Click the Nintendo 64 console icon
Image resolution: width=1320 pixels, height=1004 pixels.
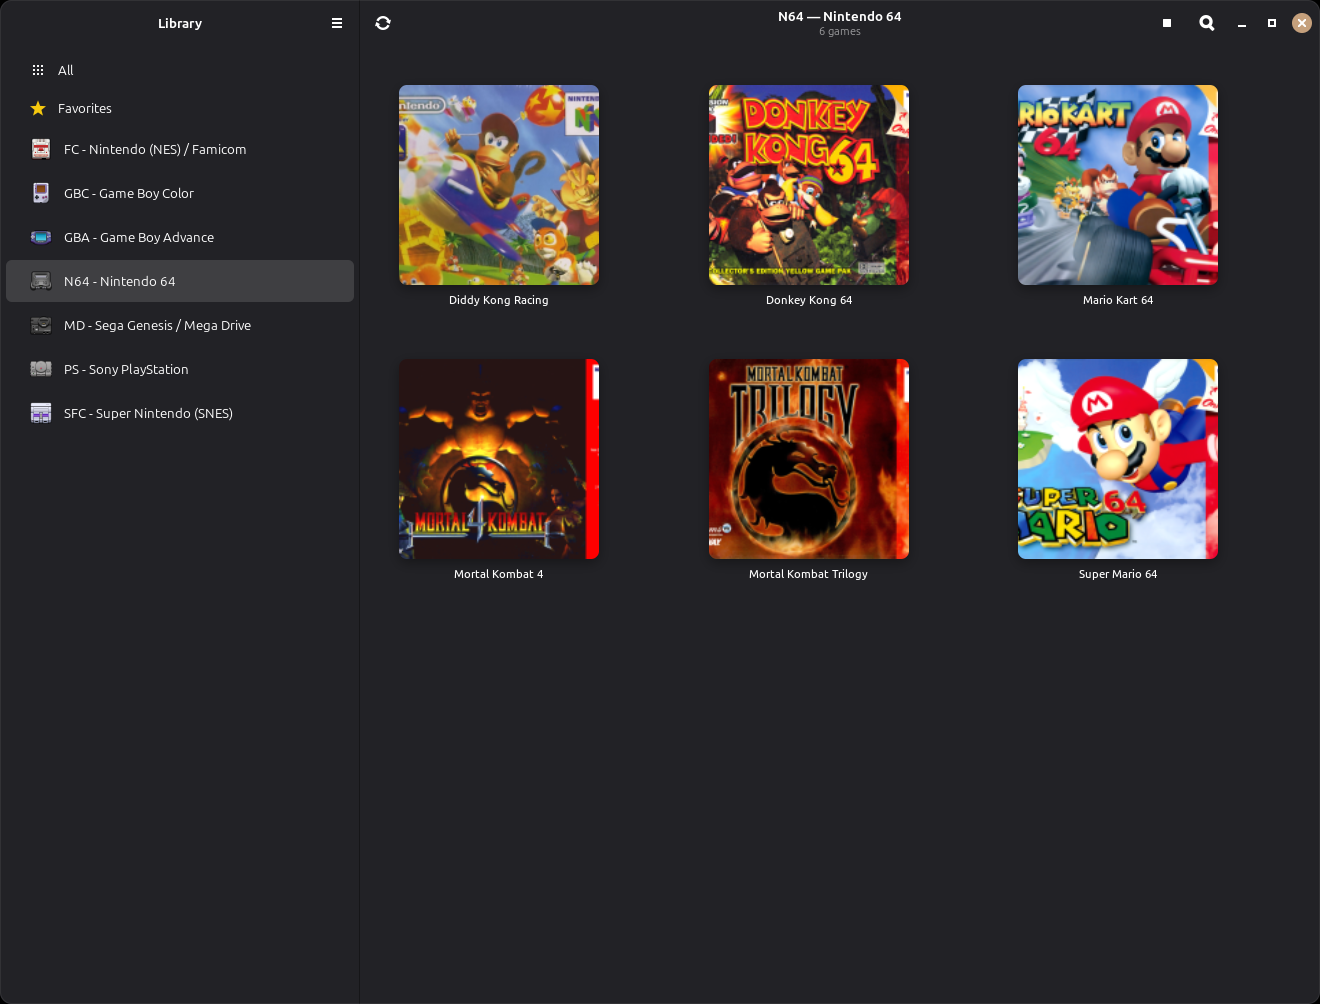click(x=41, y=281)
